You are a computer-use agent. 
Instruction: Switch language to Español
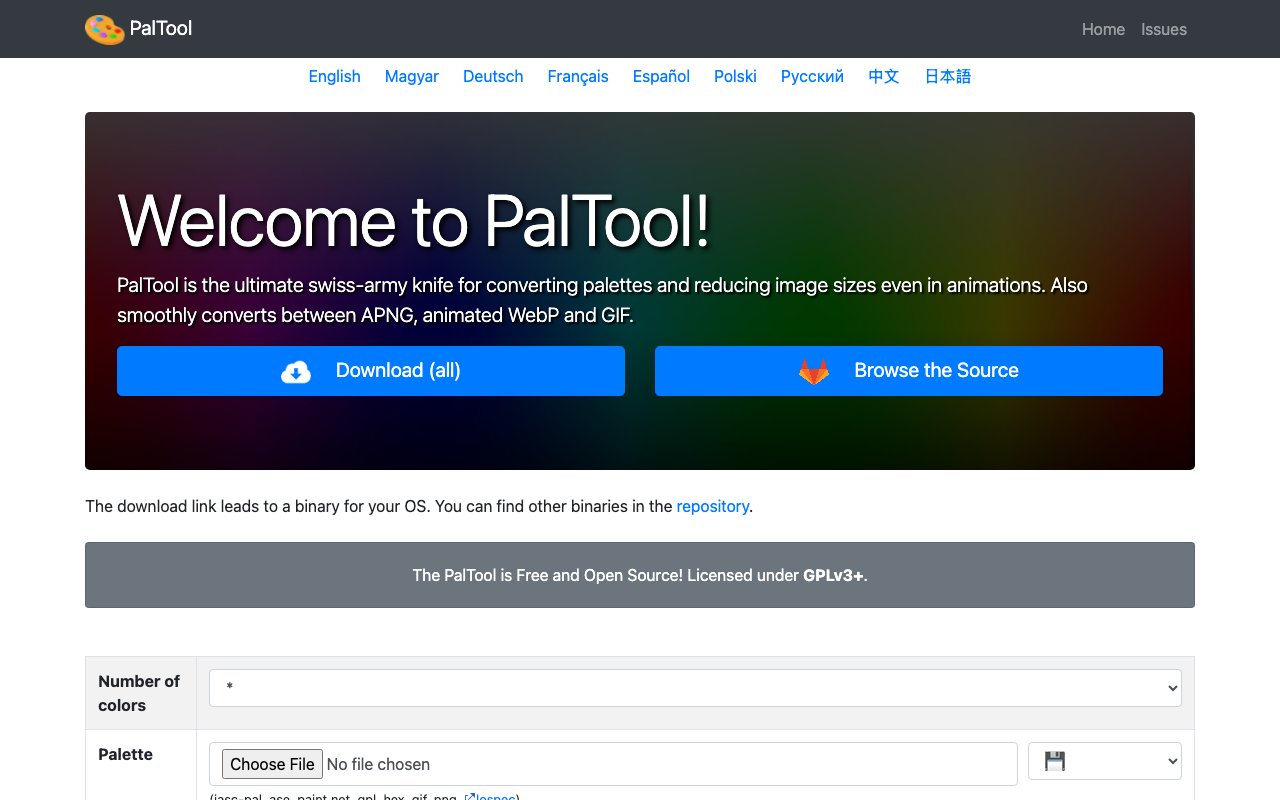tap(661, 76)
